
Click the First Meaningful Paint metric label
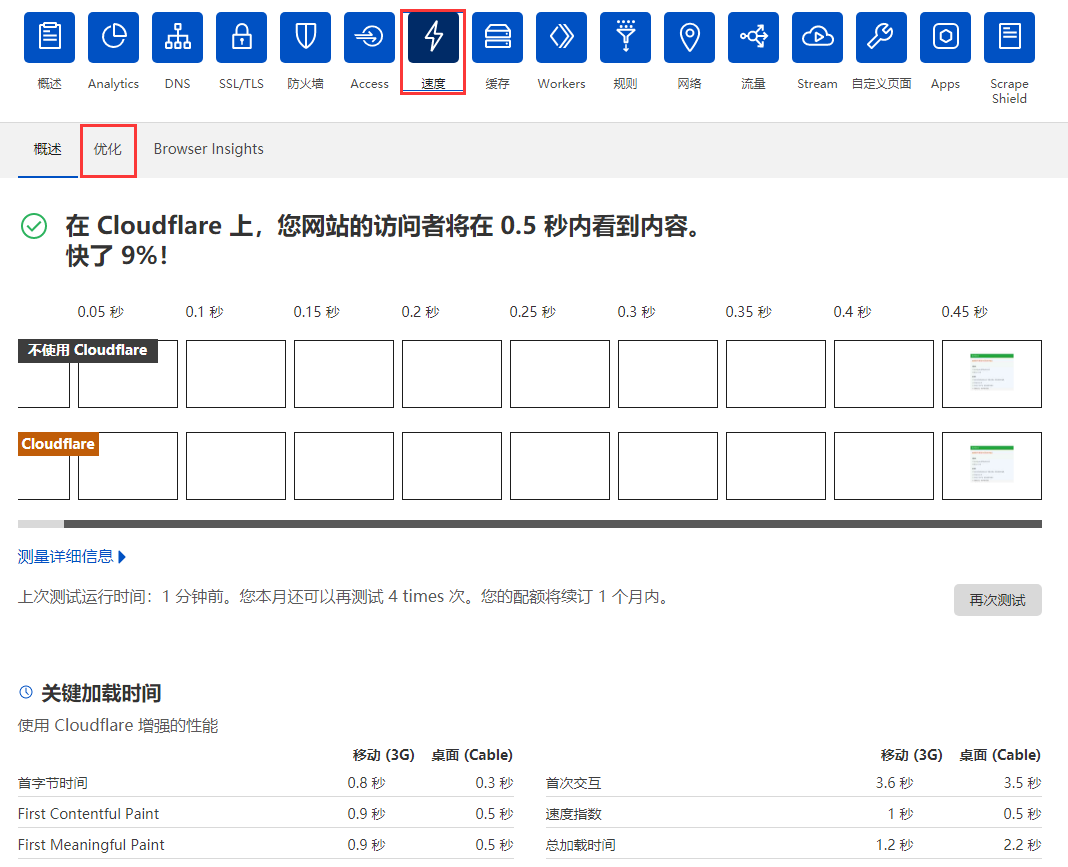91,845
